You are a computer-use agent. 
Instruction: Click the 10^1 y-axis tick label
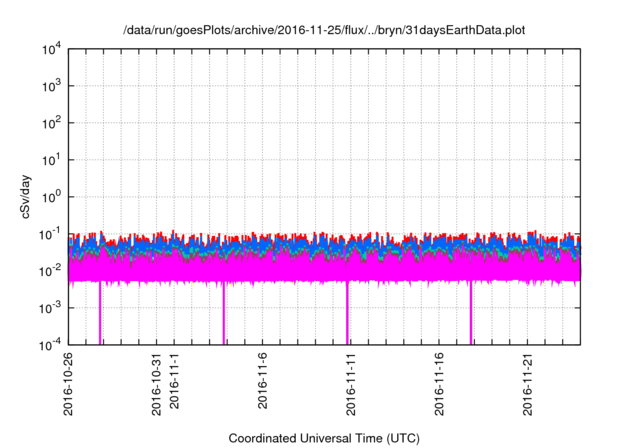52,160
